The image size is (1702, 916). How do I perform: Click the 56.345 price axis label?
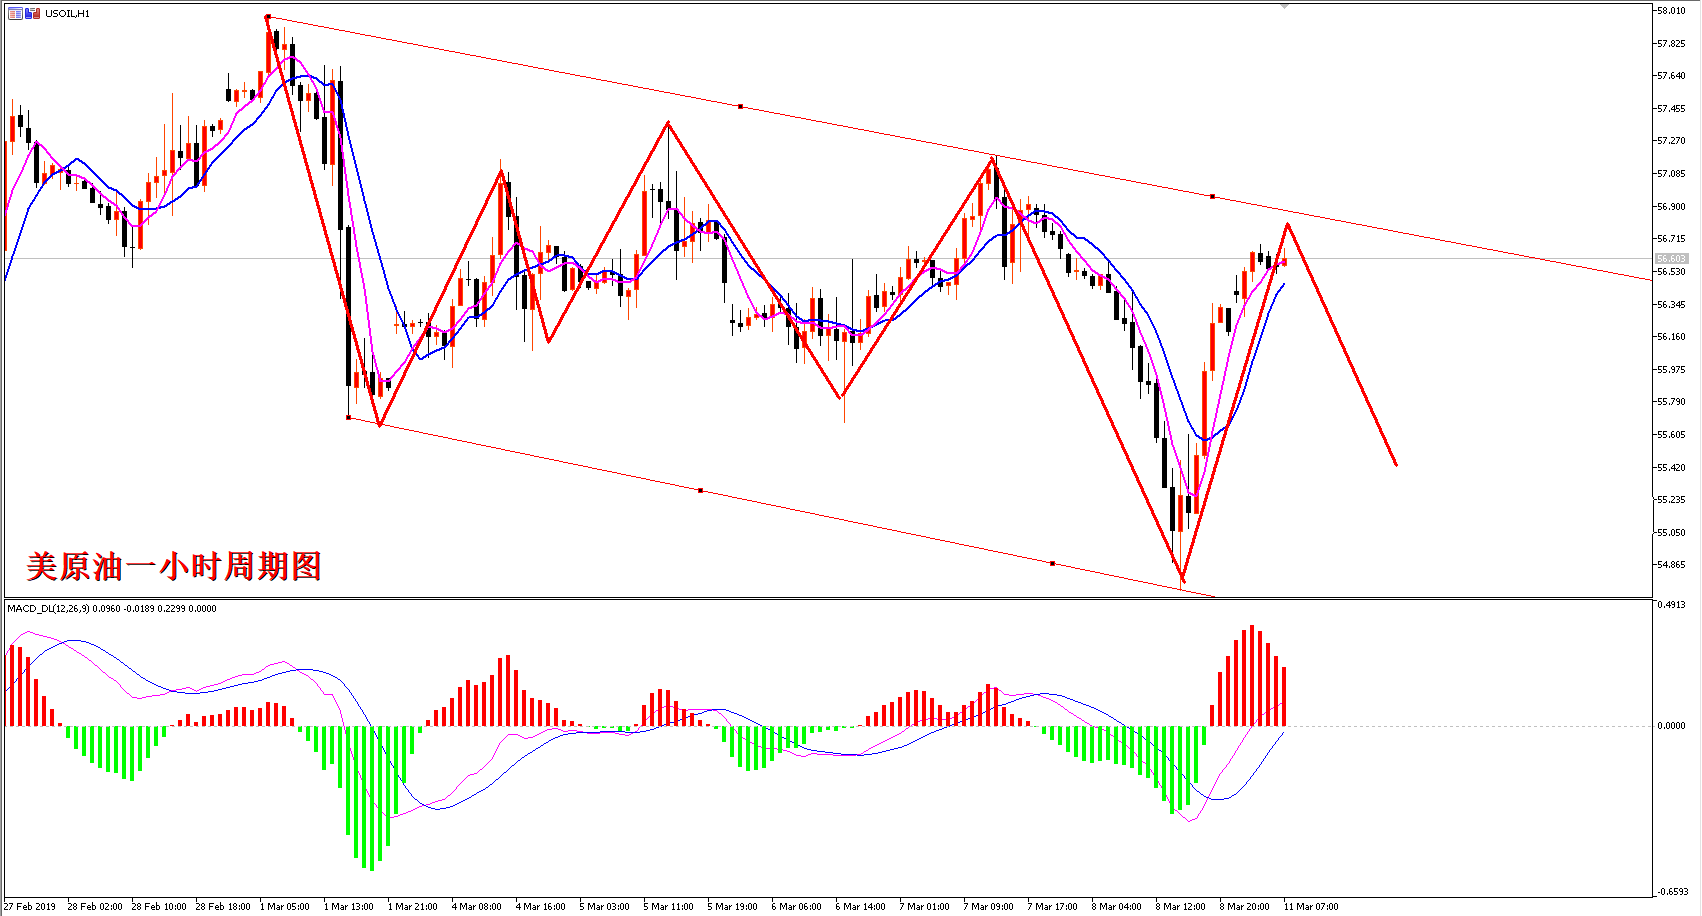click(1671, 304)
